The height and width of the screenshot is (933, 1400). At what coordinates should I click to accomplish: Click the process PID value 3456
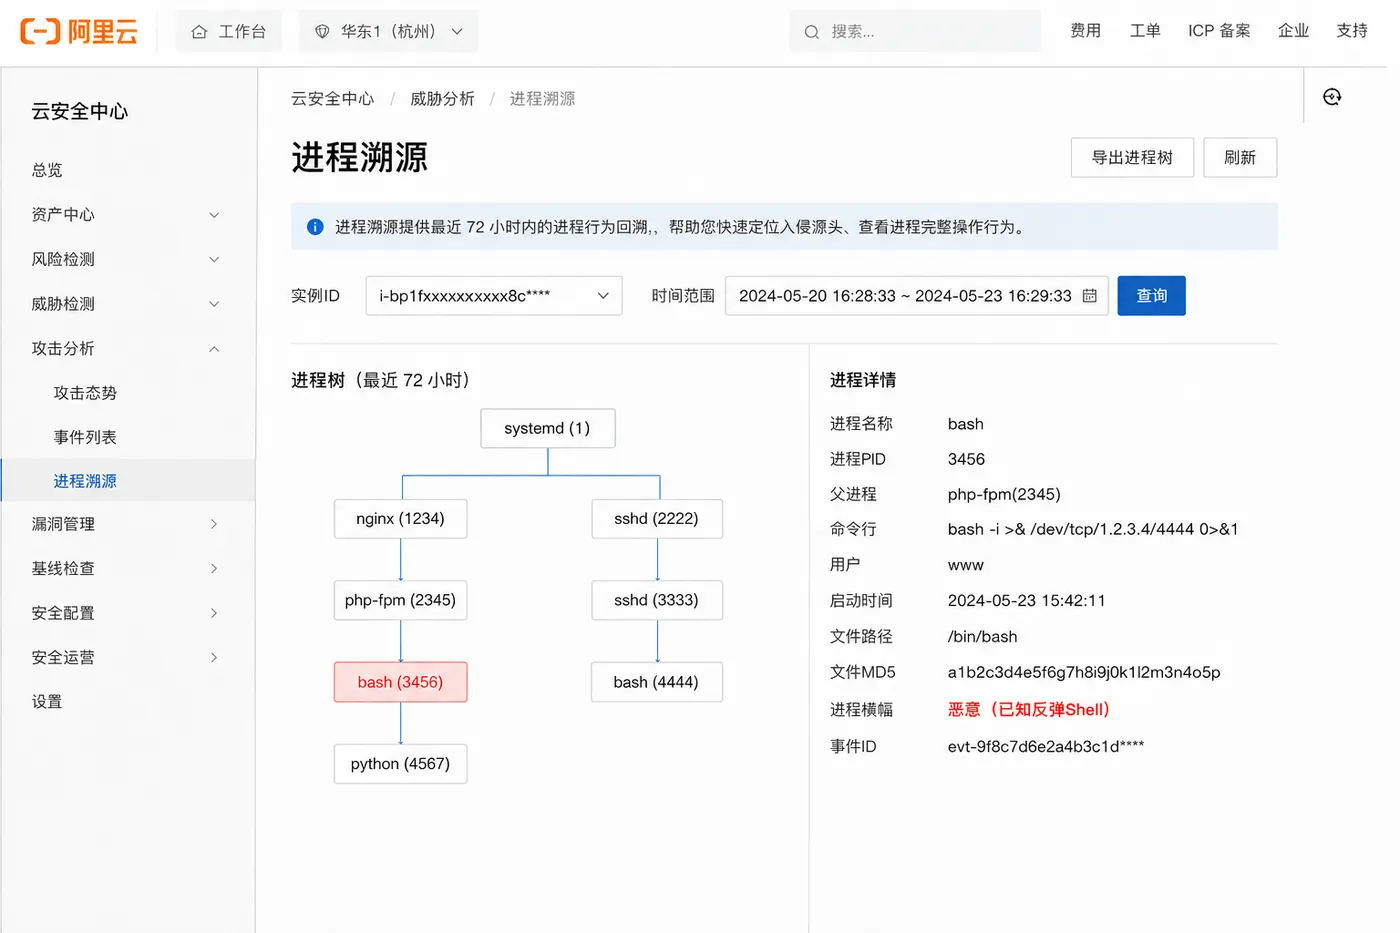coord(966,459)
